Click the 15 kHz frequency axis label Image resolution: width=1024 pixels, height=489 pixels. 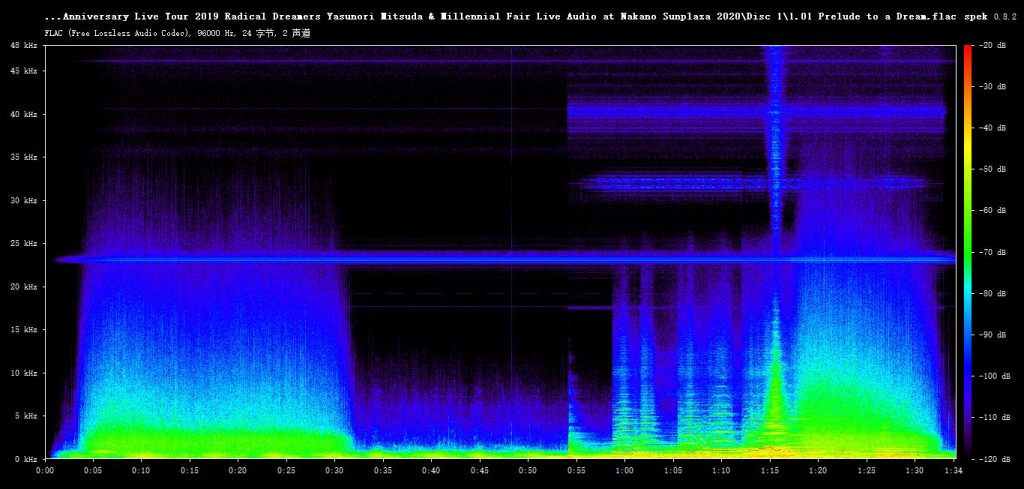(24, 330)
